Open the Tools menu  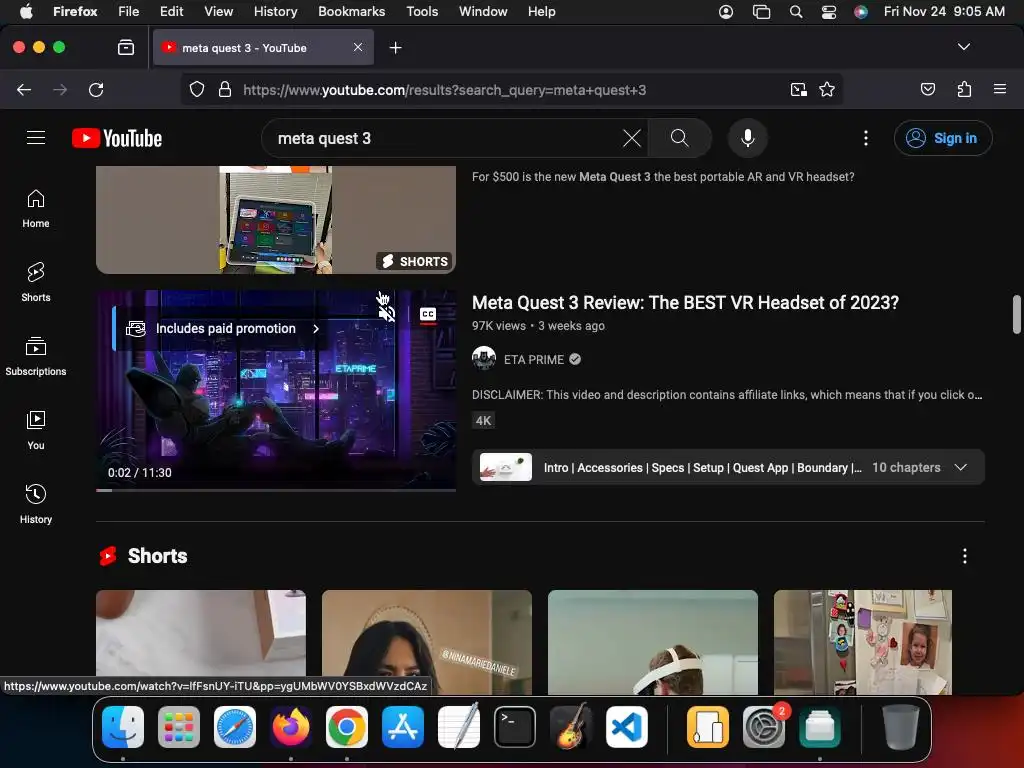(422, 11)
